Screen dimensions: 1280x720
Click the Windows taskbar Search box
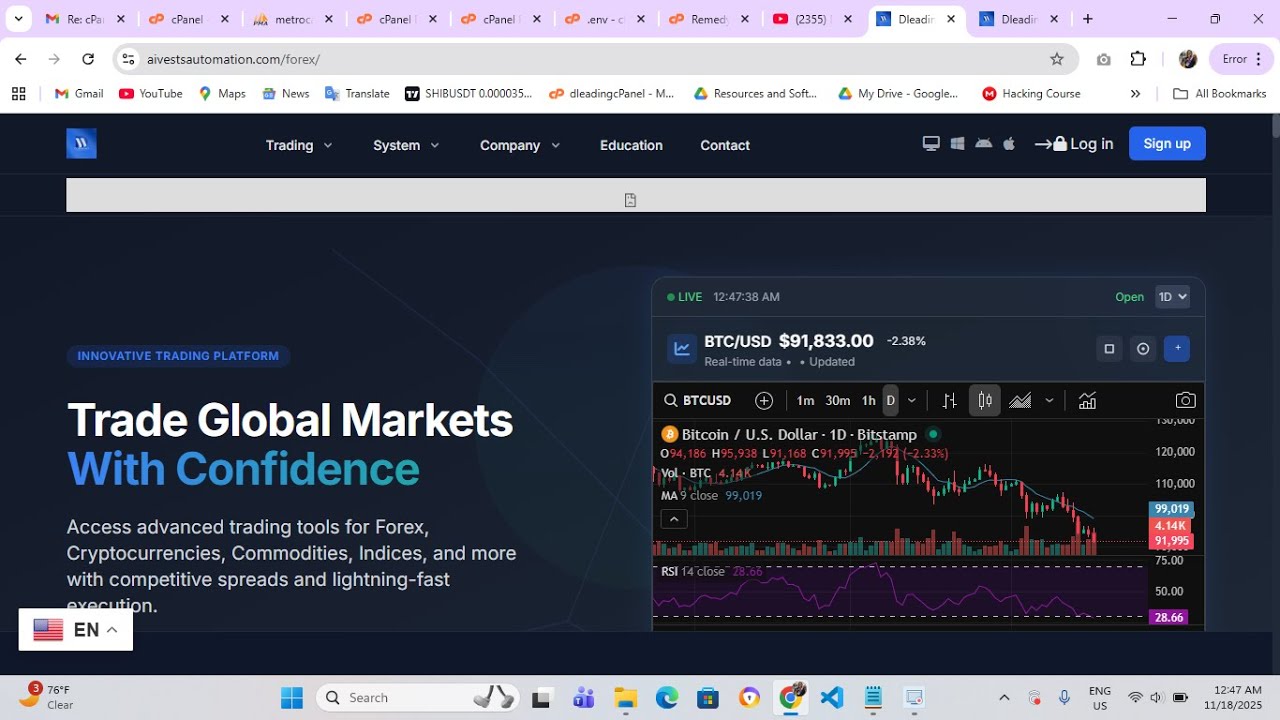pyautogui.click(x=417, y=697)
